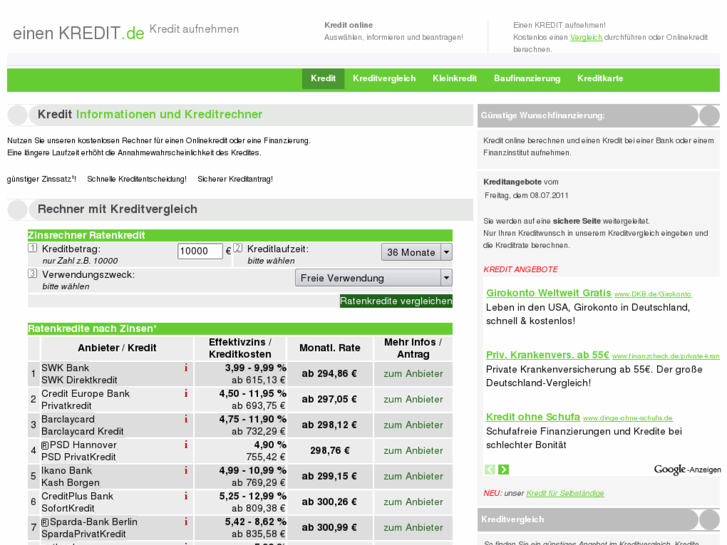The height and width of the screenshot is (545, 727).
Task: Click zum Anbieter for Barclaycard
Action: pos(413,424)
